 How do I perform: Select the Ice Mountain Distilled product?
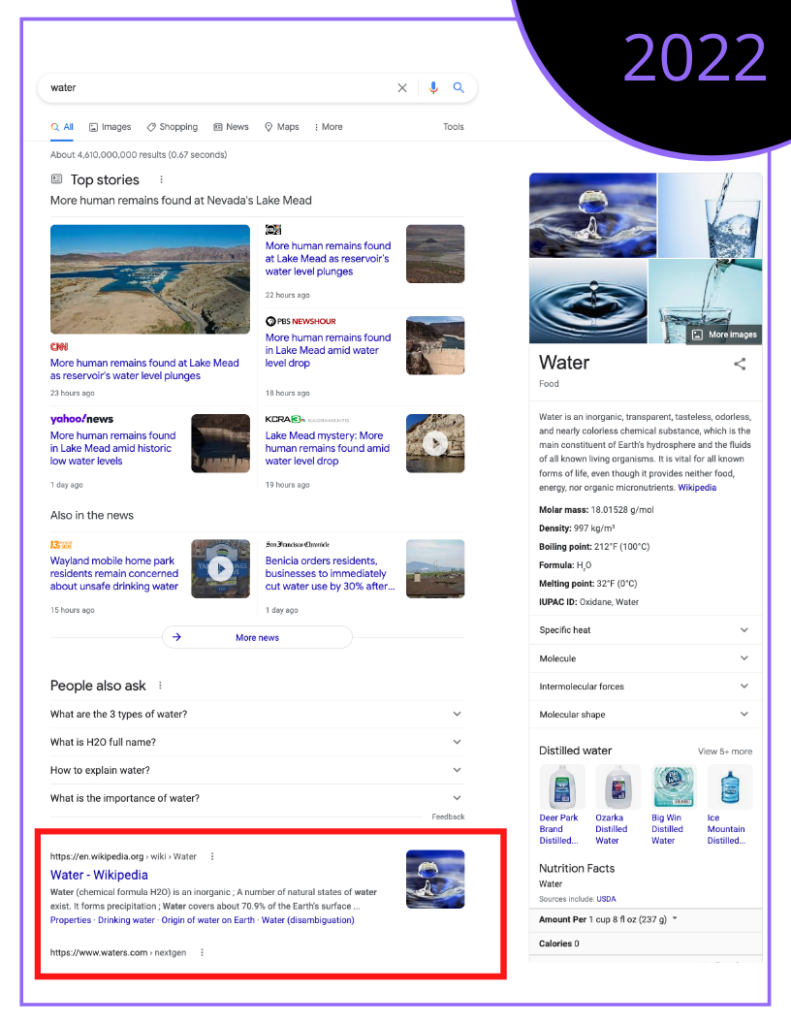click(x=730, y=805)
